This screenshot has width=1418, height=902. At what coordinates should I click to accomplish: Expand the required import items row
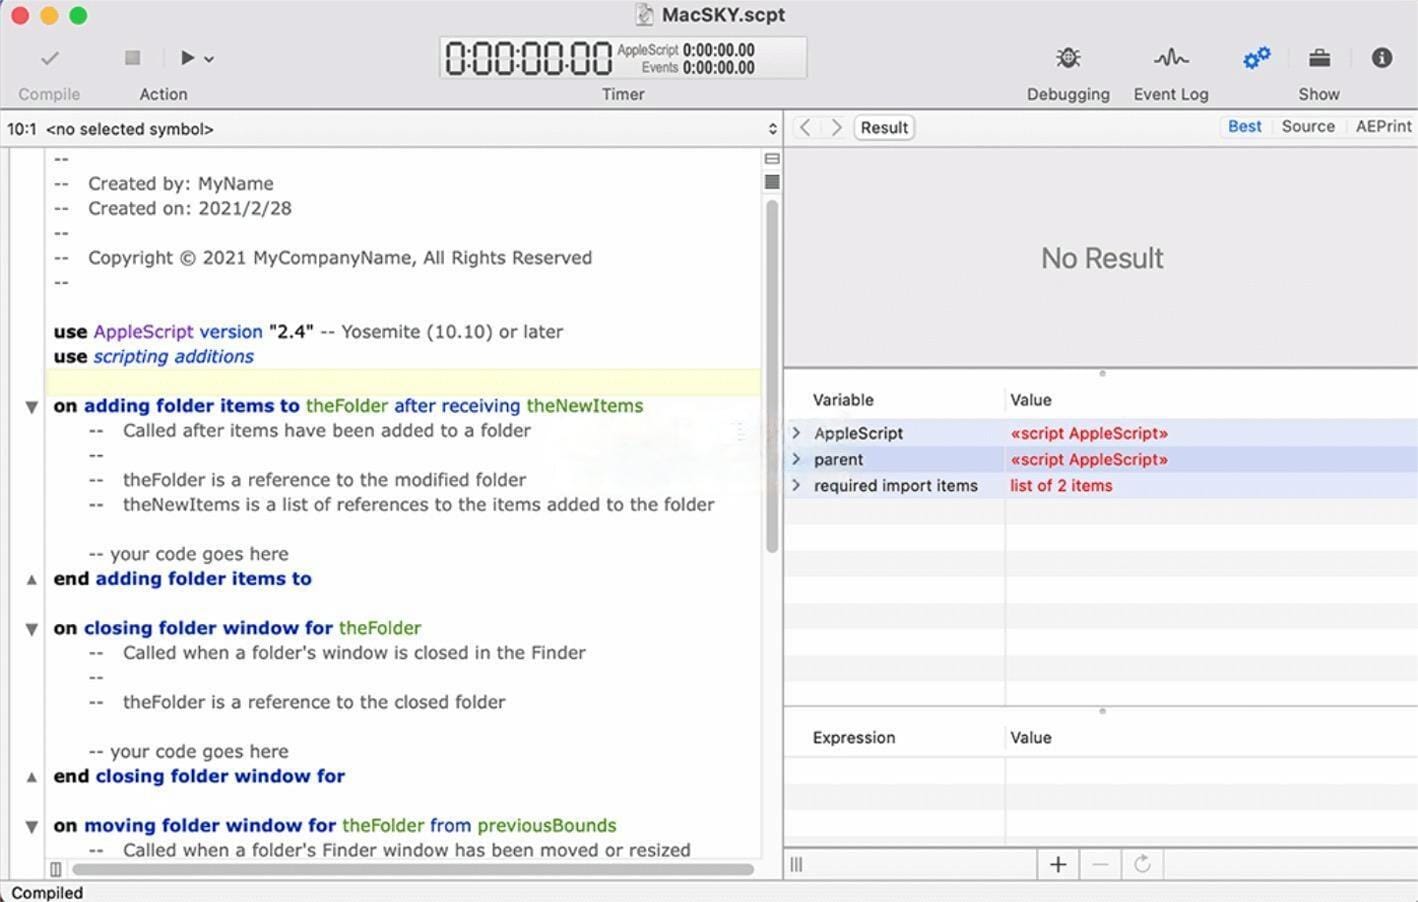tap(796, 485)
